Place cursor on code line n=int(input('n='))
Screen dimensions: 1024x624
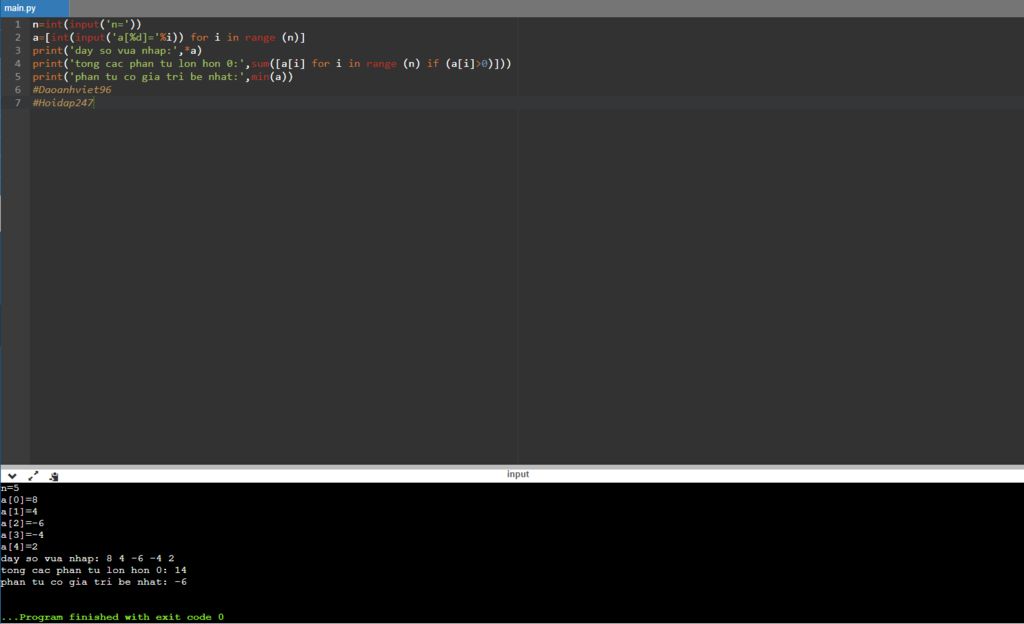coord(87,24)
